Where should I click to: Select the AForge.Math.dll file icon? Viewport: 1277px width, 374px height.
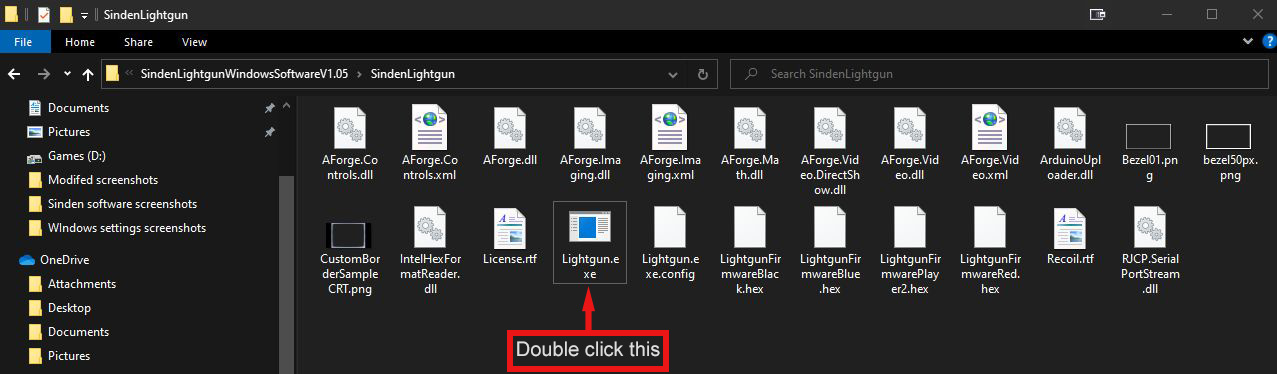[x=749, y=127]
